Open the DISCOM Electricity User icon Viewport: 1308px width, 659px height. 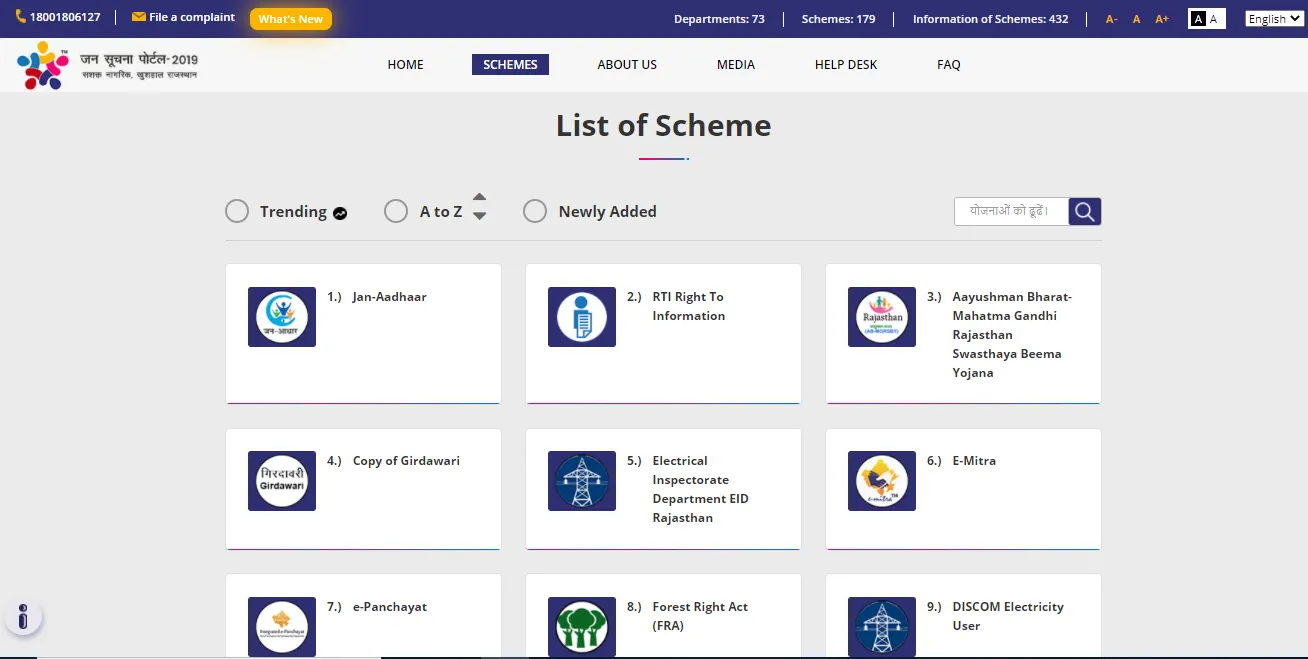tap(882, 627)
